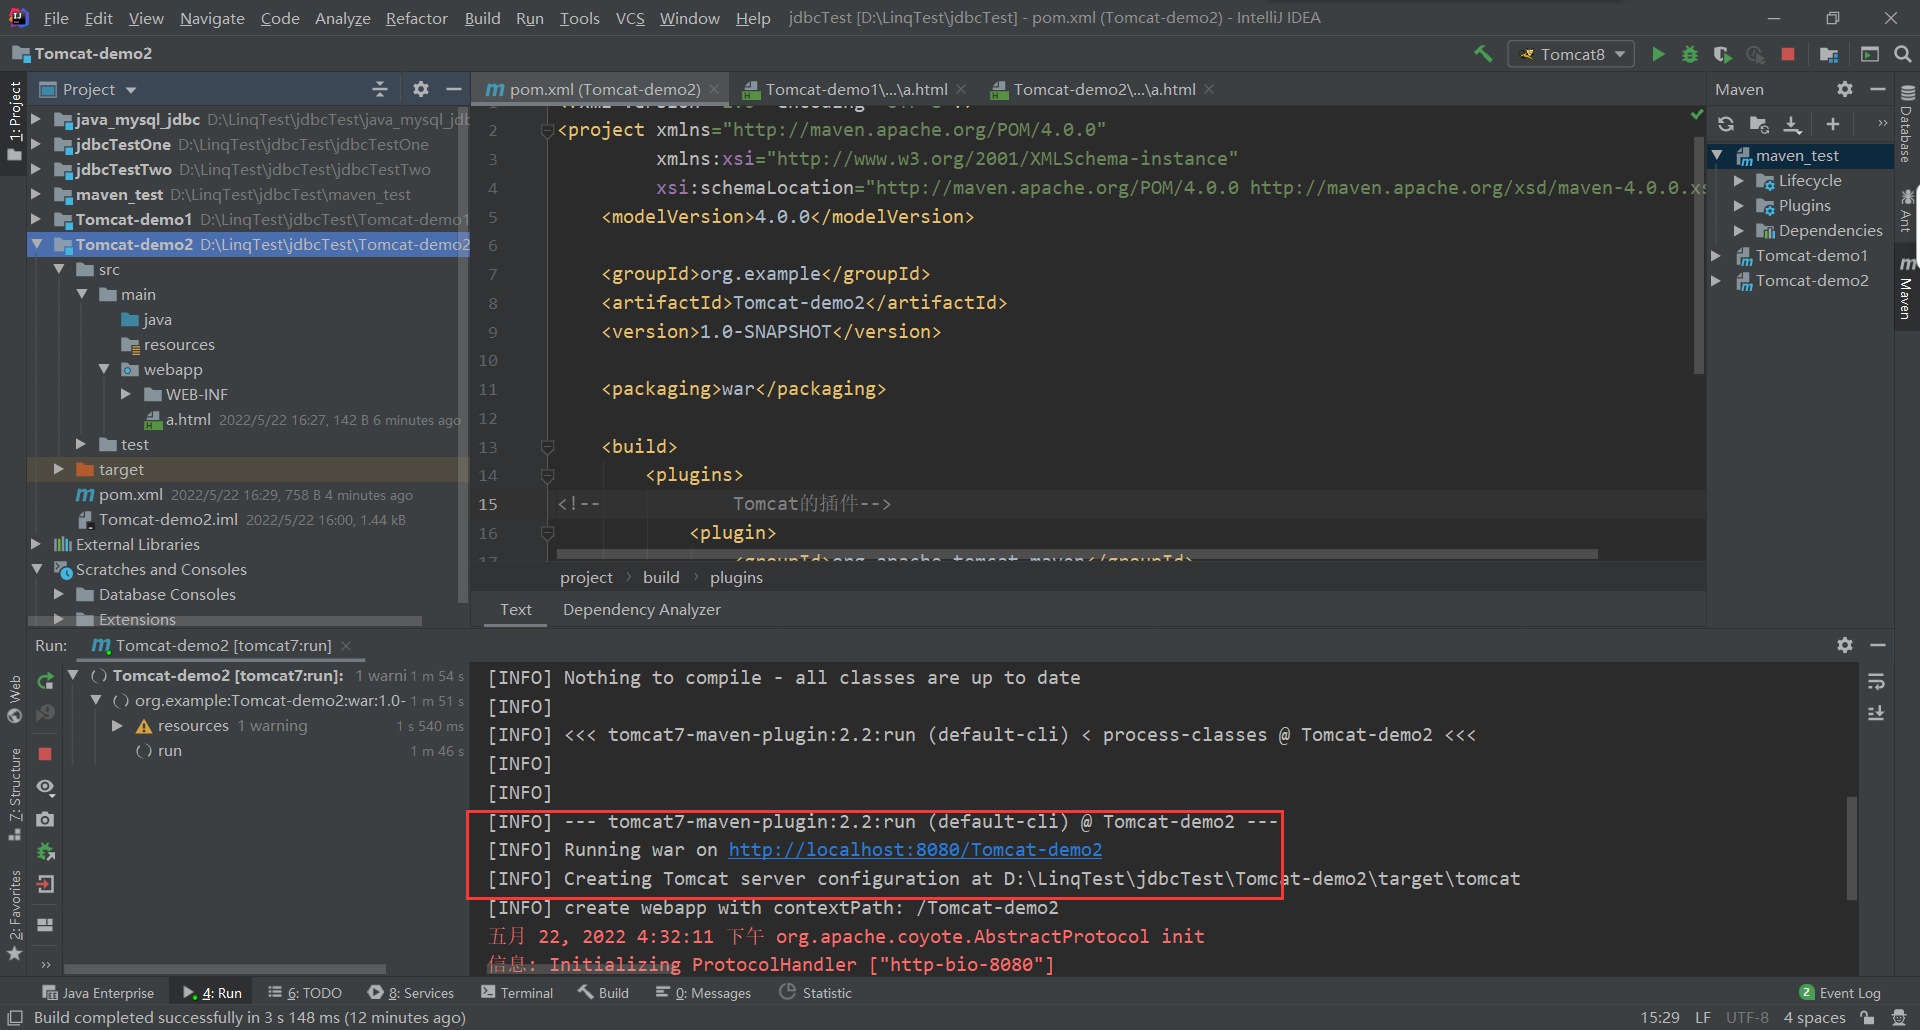
Task: Click the editor horizontal scrollbar
Action: [1077, 553]
